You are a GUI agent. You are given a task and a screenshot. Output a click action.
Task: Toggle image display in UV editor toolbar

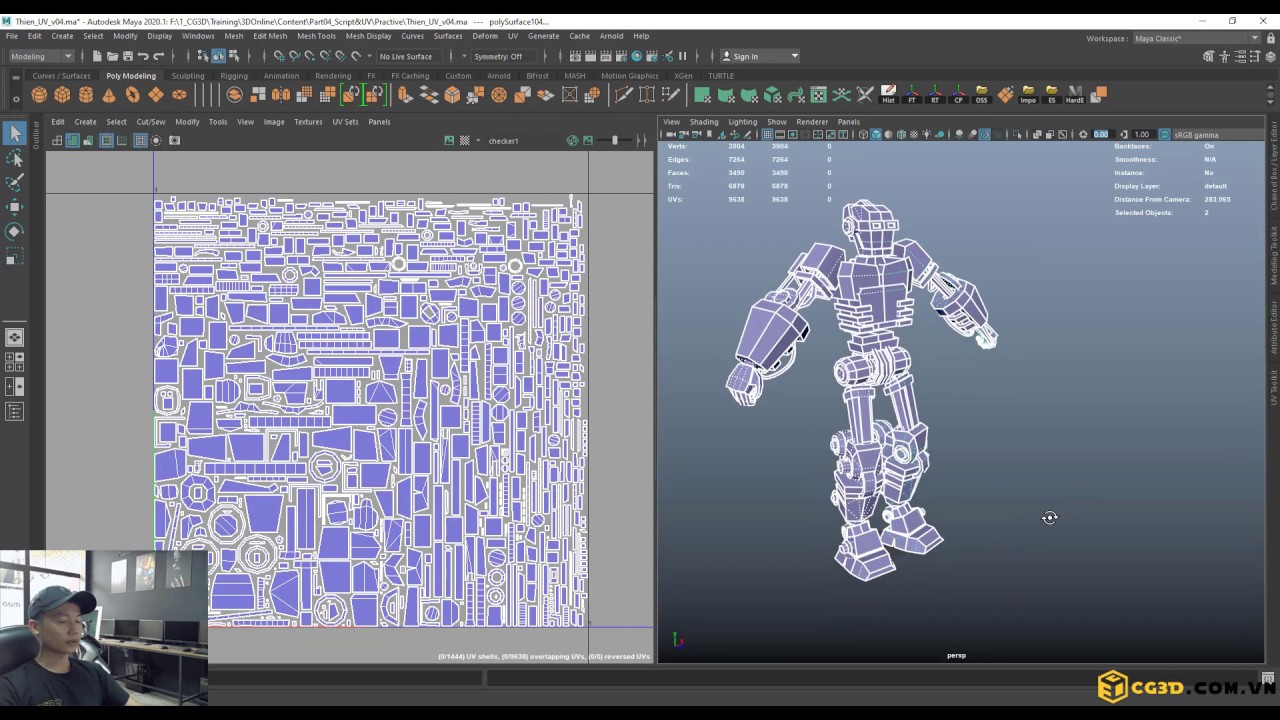[449, 141]
